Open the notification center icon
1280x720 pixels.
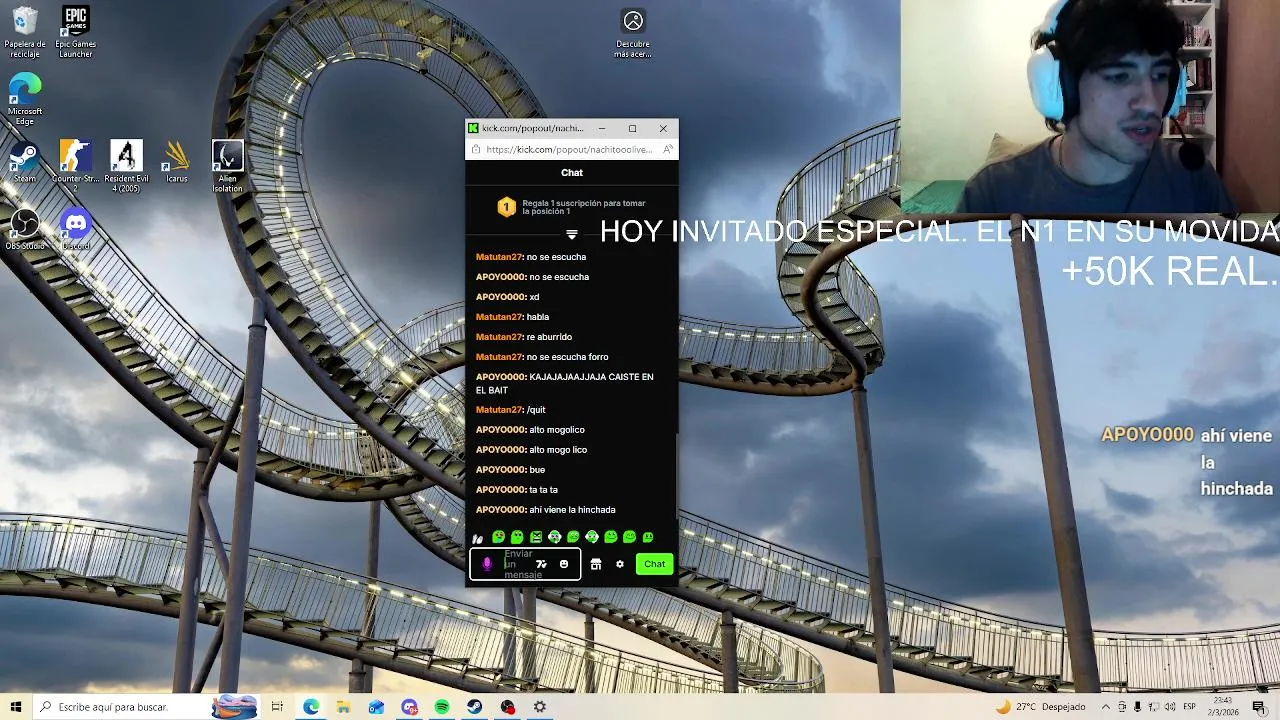click(1259, 707)
